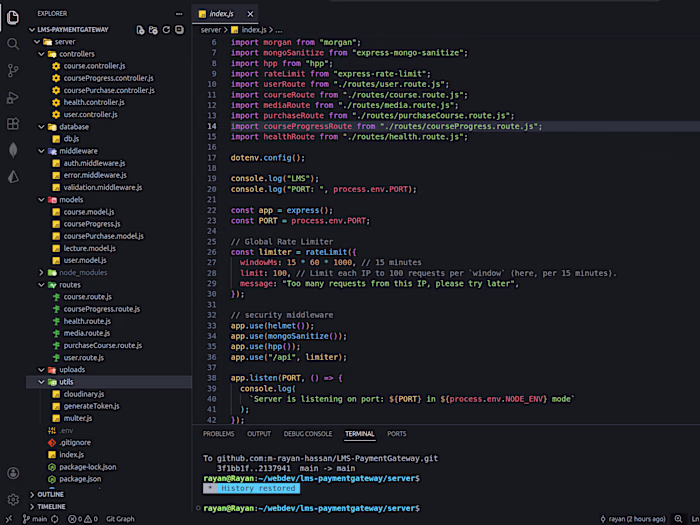The height and width of the screenshot is (525, 700).
Task: Select the TERMINAL panel tab
Action: click(x=359, y=434)
